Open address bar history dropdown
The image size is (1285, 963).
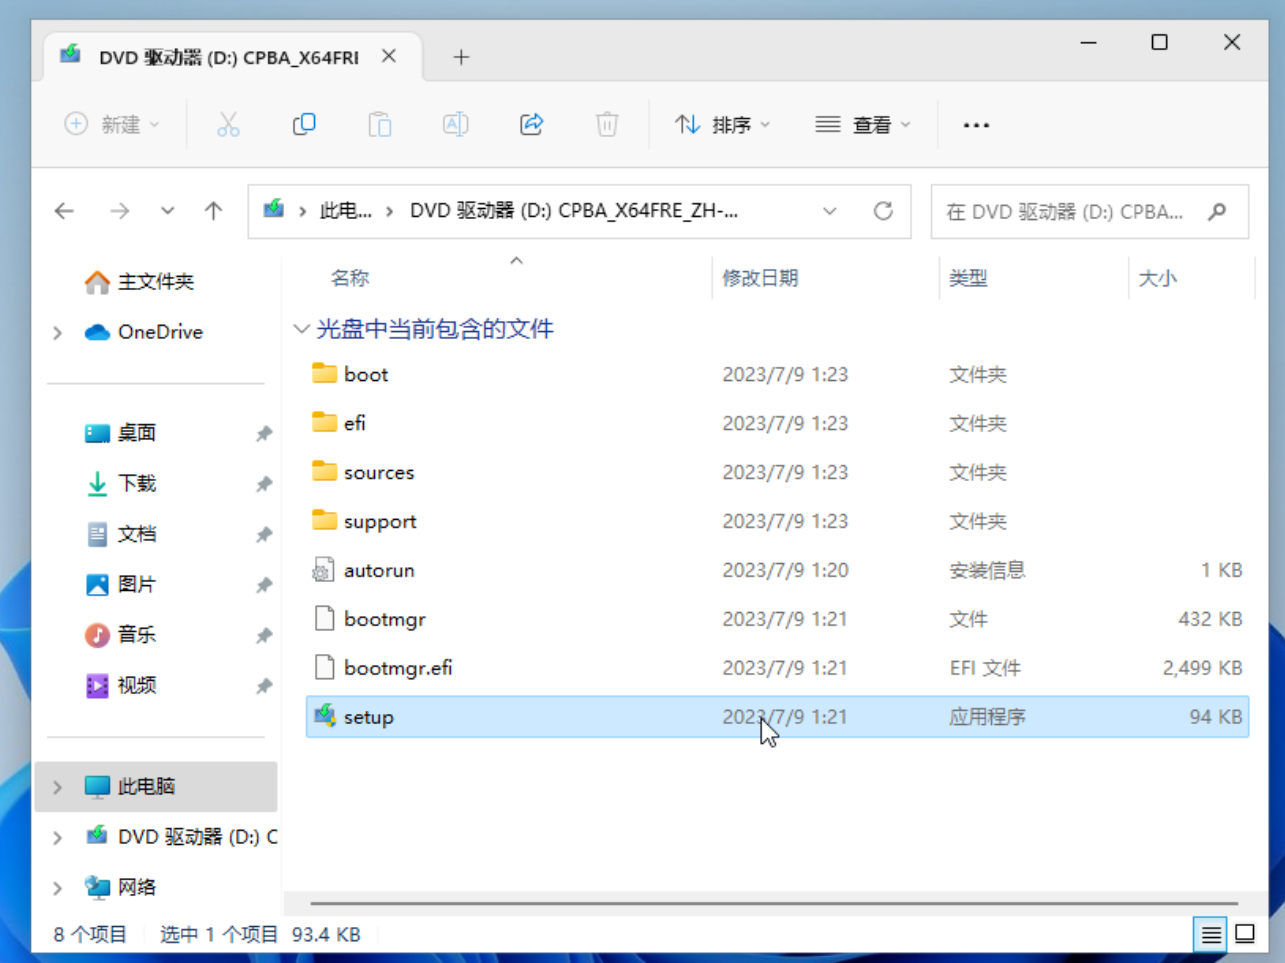click(x=830, y=211)
